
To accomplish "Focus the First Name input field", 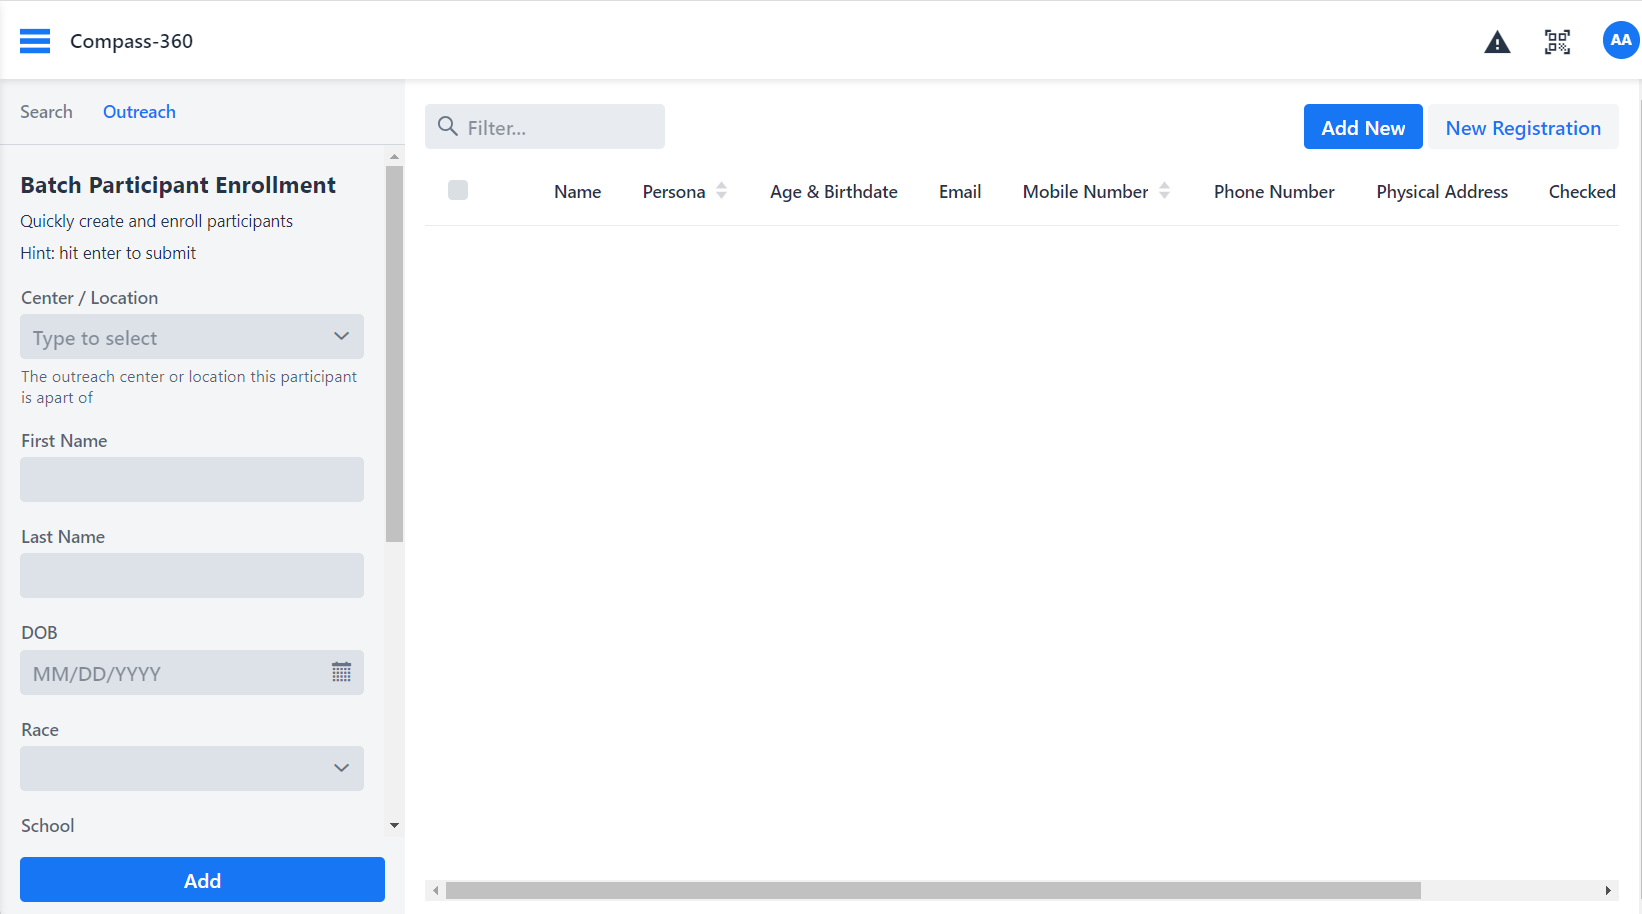I will coord(192,480).
